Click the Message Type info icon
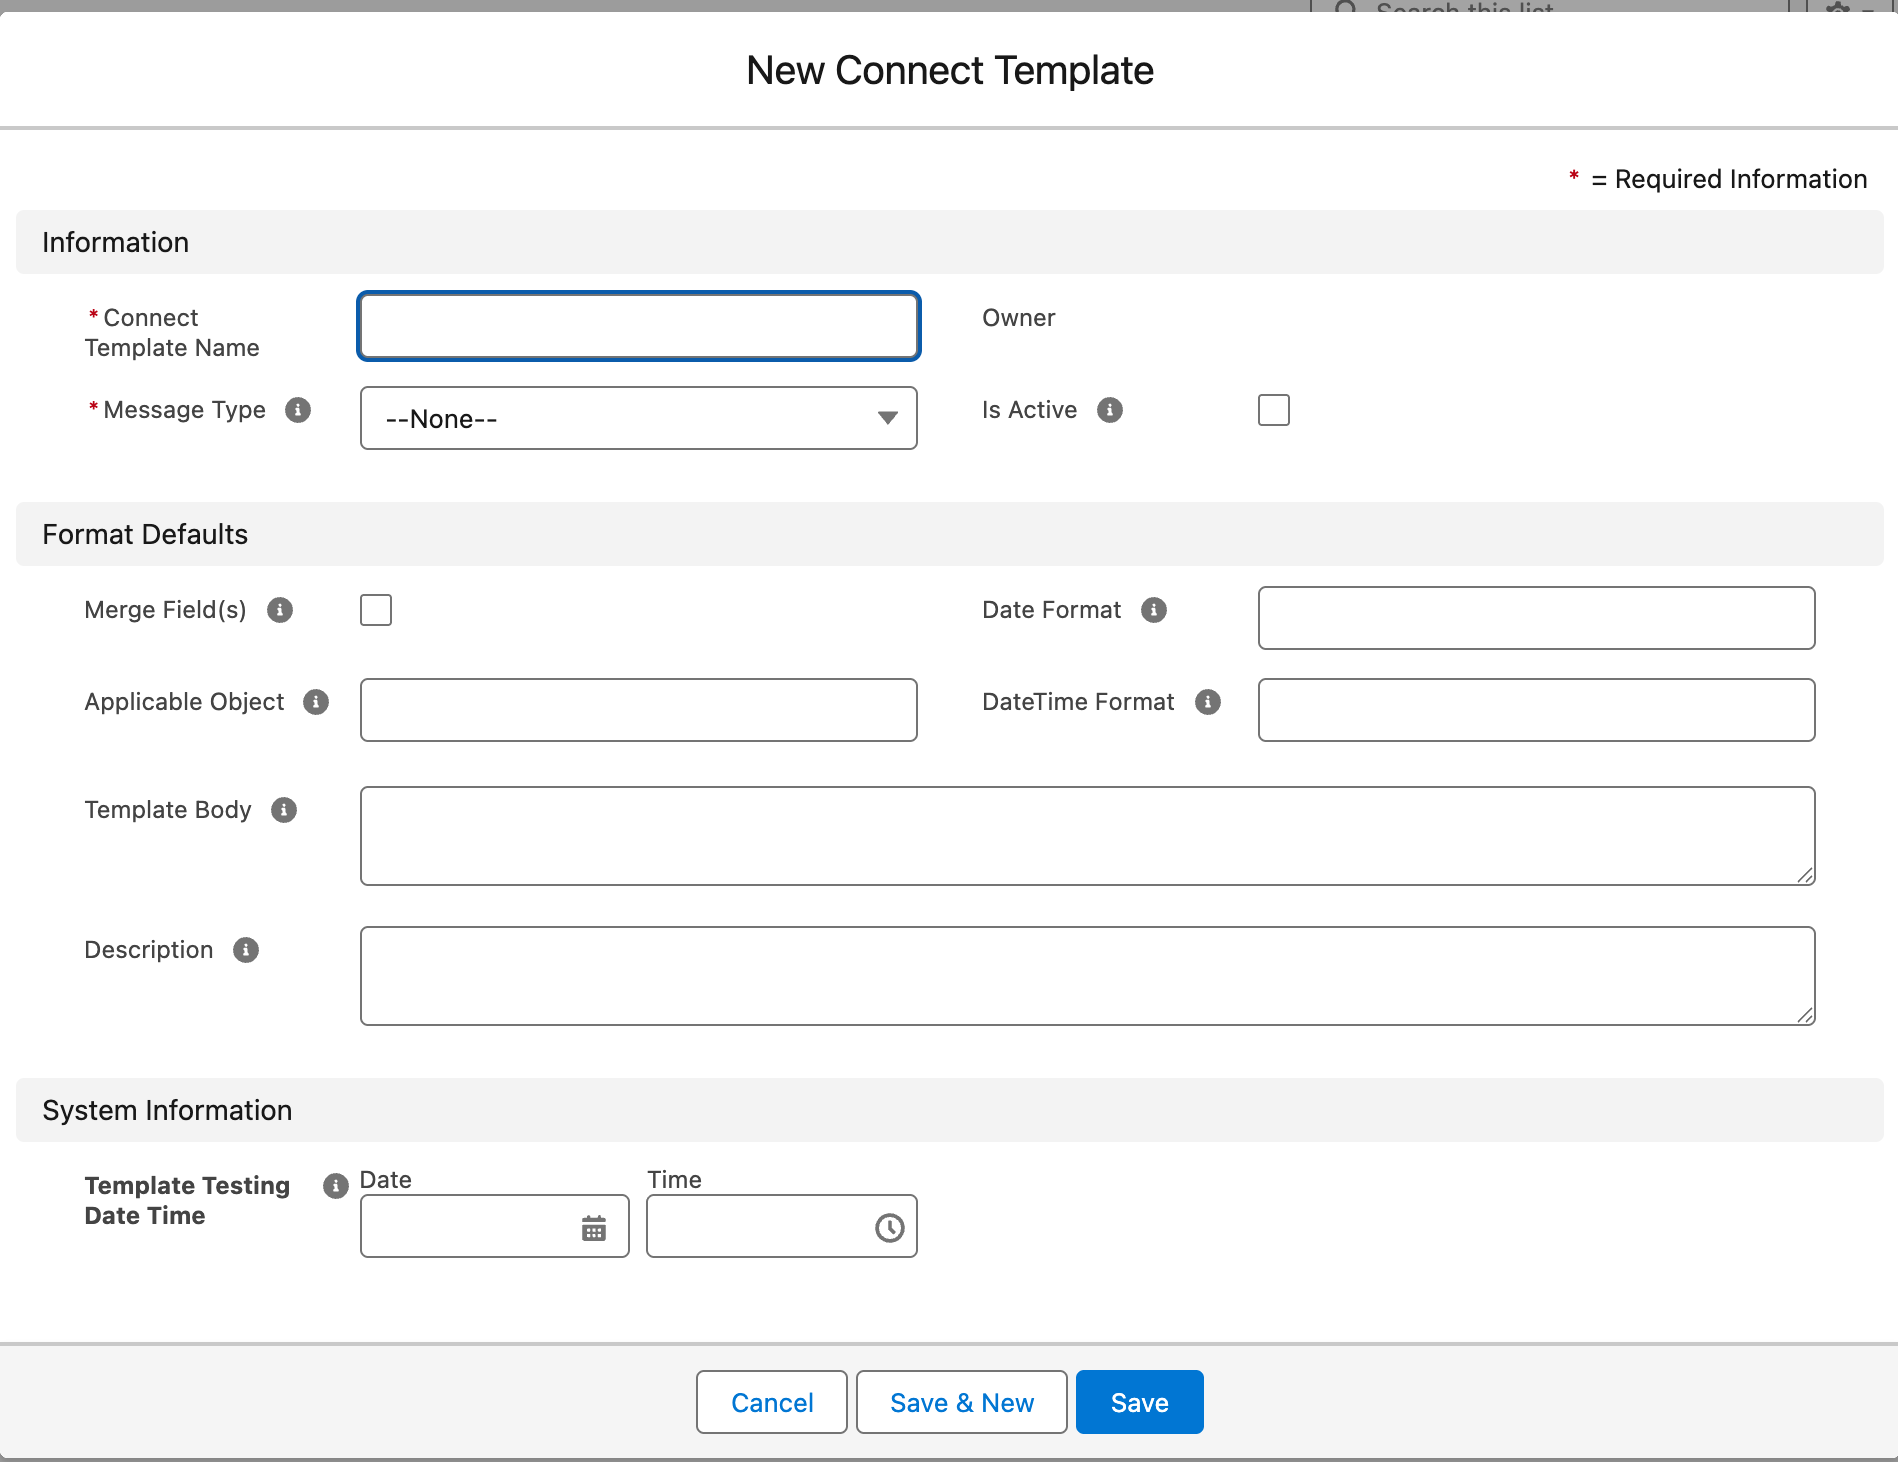The image size is (1898, 1462). 298,410
